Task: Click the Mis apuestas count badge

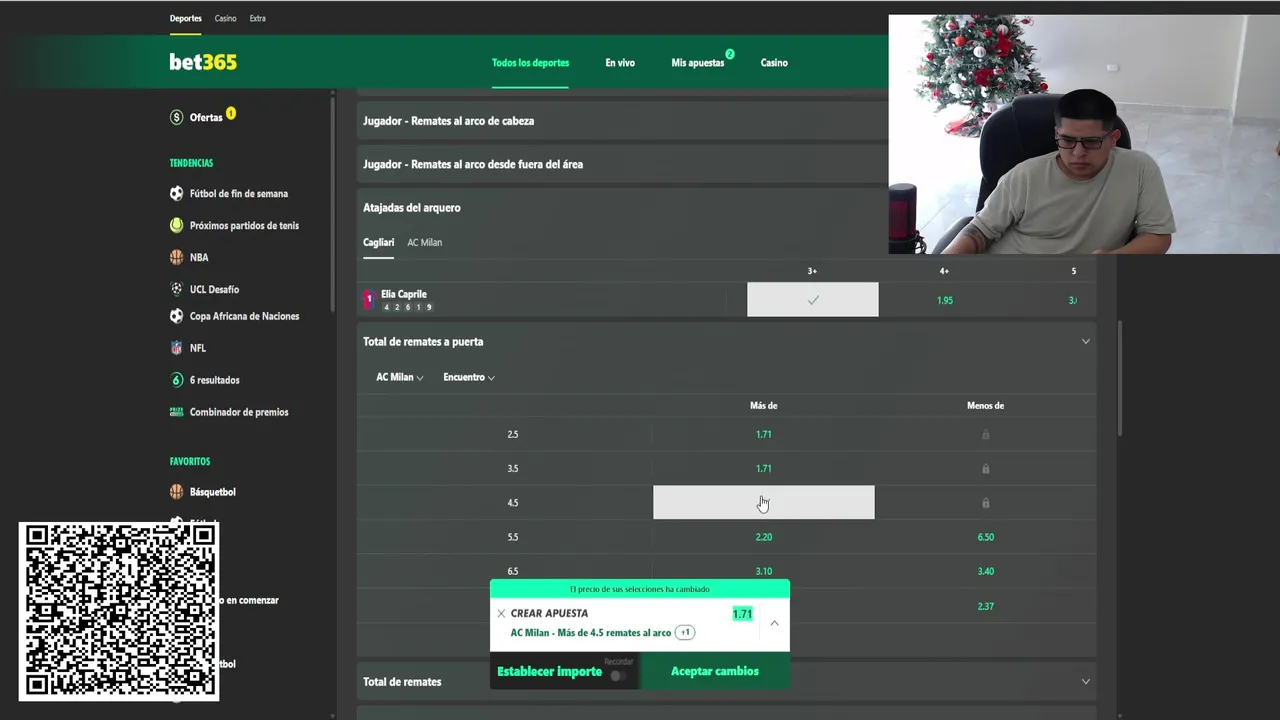Action: tap(730, 54)
